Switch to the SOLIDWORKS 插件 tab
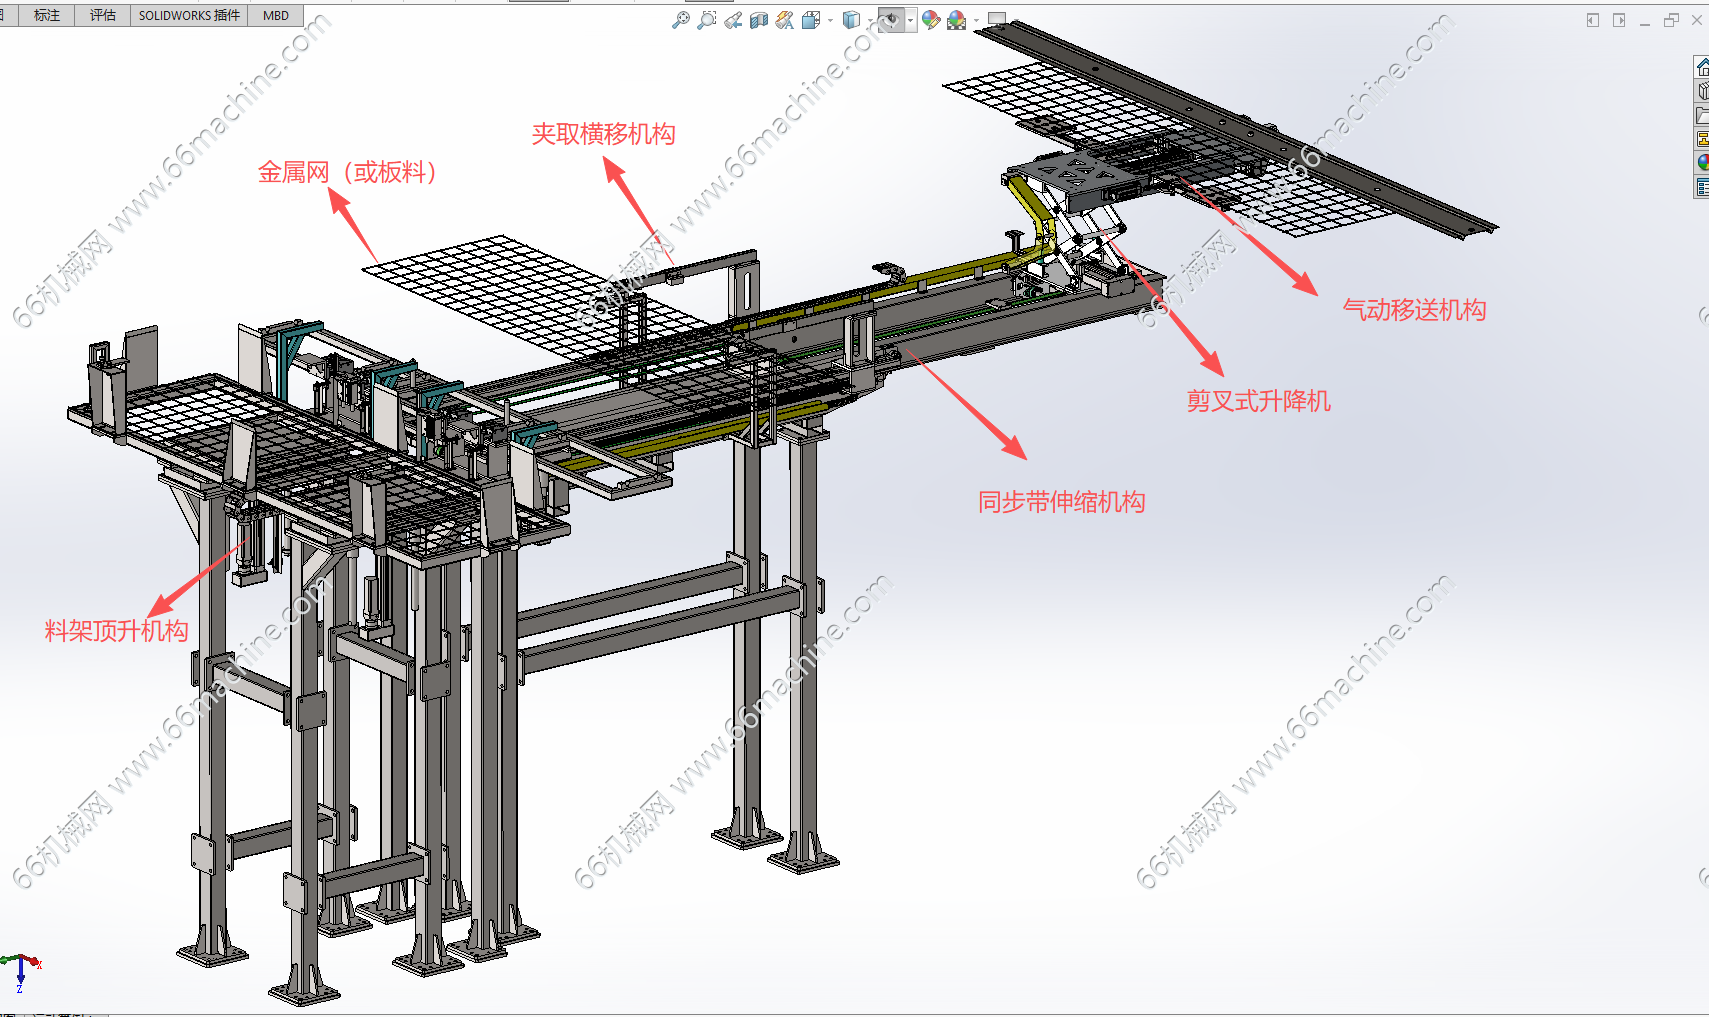Screen dimensions: 1709x1017 coord(189,15)
